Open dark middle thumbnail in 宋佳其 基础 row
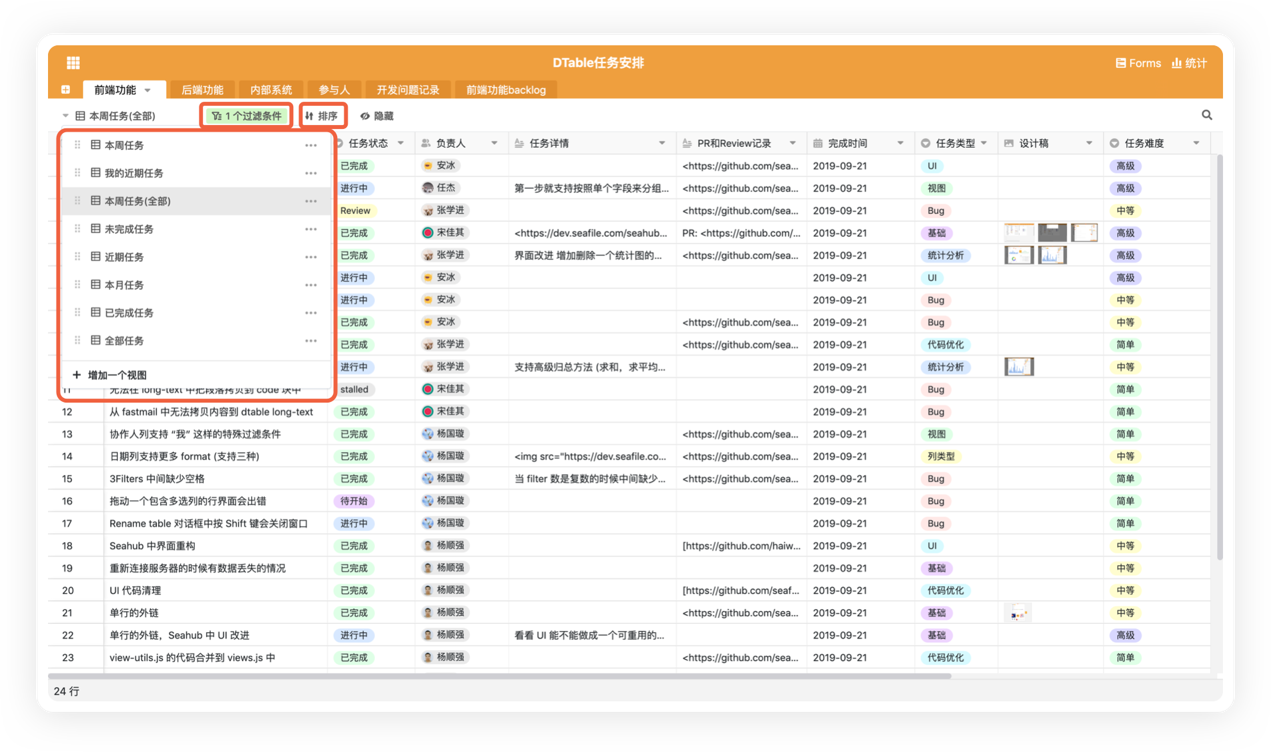 [1052, 233]
